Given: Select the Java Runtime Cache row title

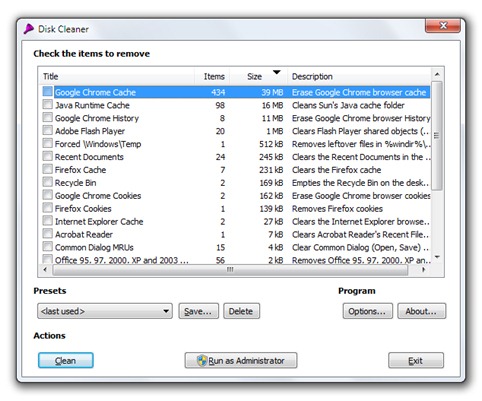Looking at the screenshot, I should 92,105.
